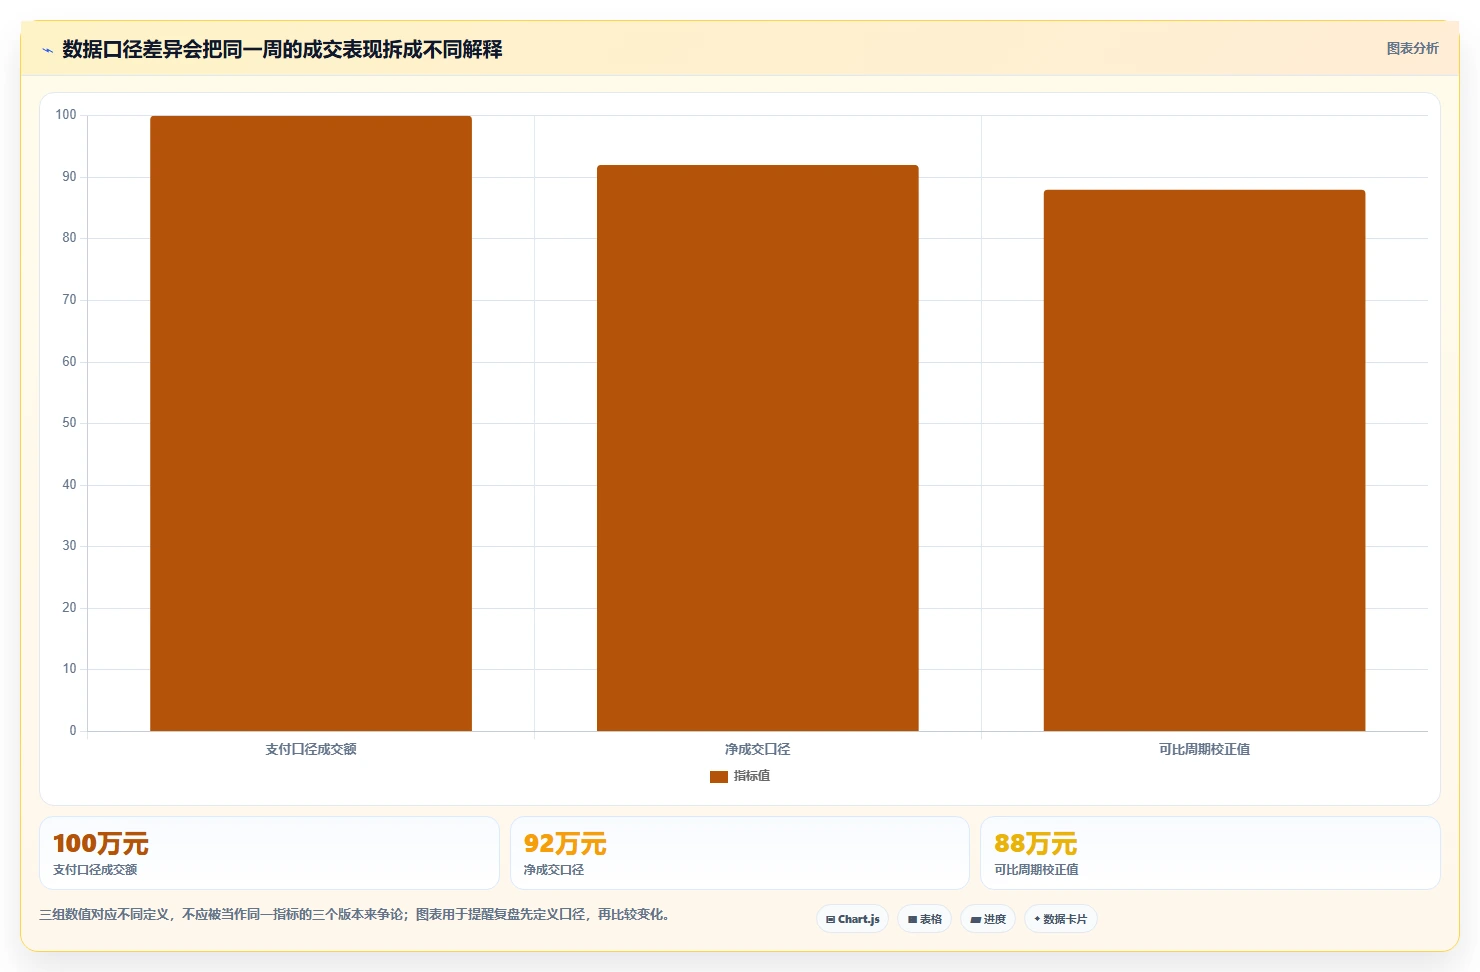
Task: Click the panel title 数据口径差异会把同一周的成交表现拆成不同解释
Action: 282,50
